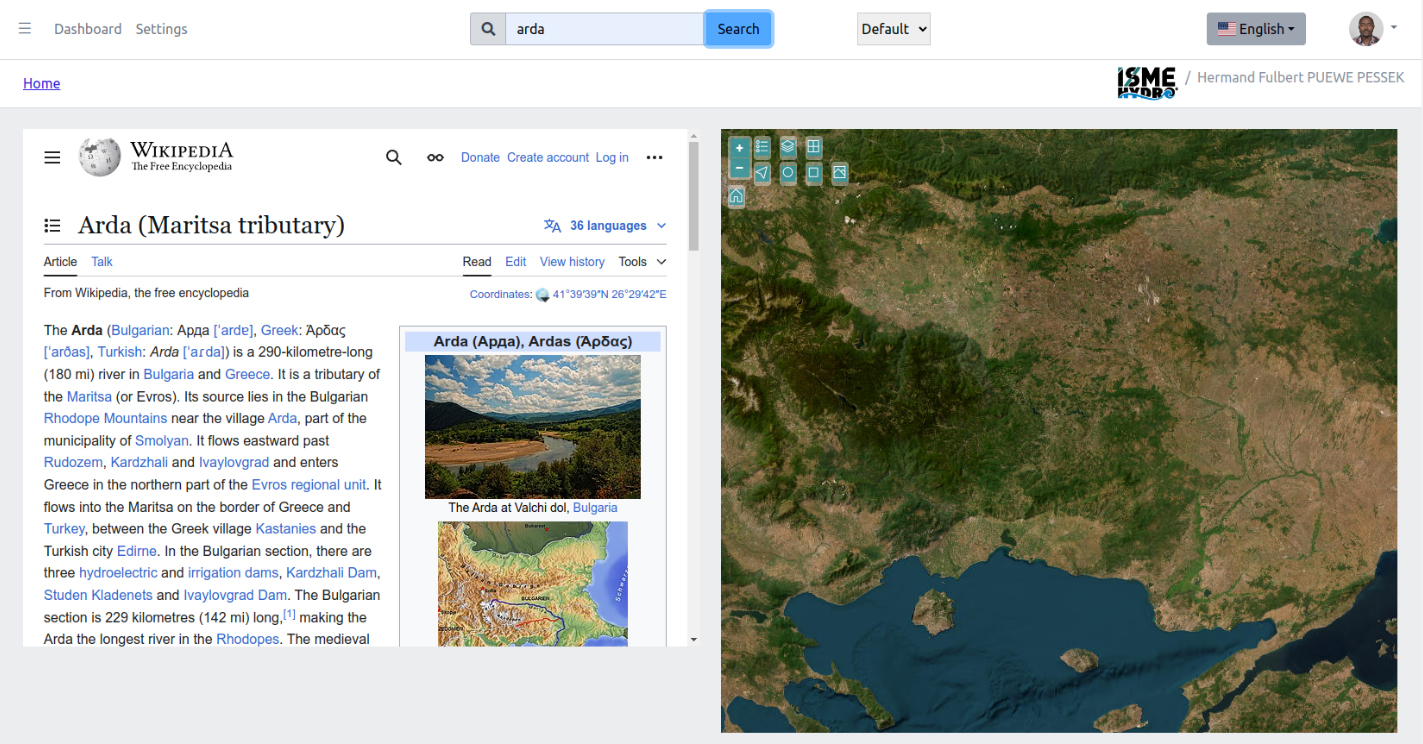1423x744 pixels.
Task: Open the irrigation dams link
Action: [x=233, y=573]
